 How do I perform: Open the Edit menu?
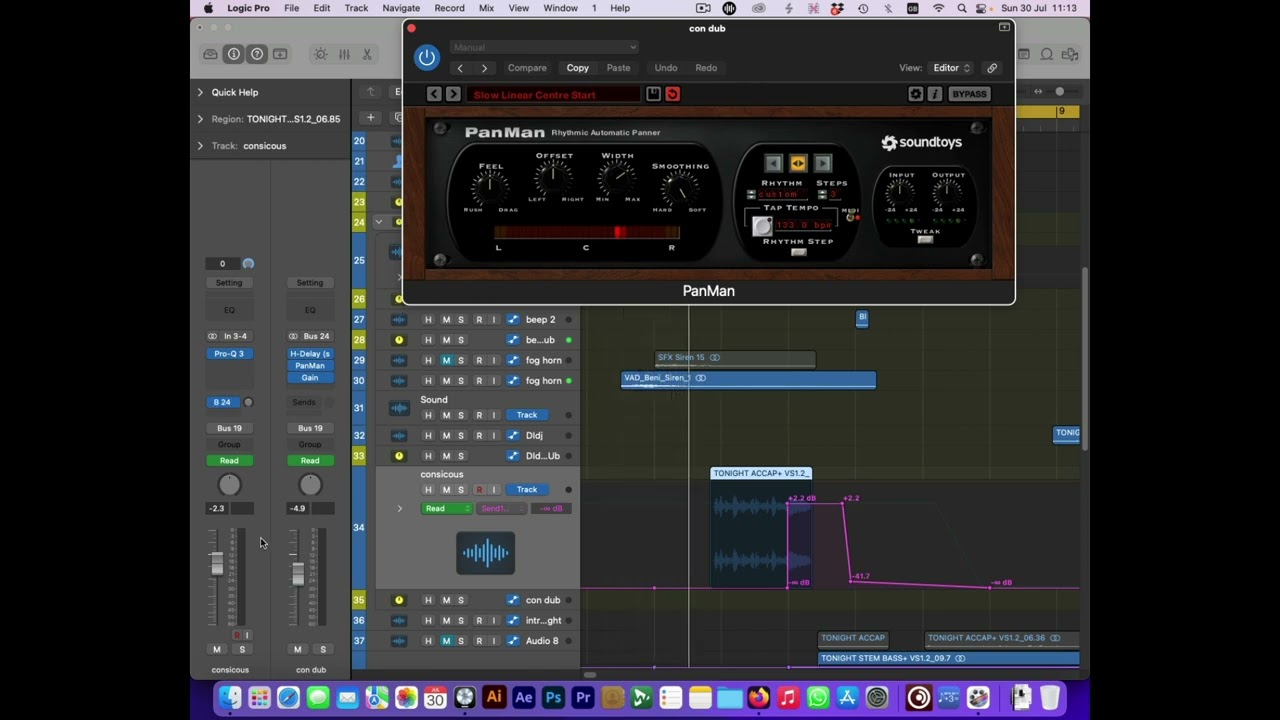(x=322, y=8)
